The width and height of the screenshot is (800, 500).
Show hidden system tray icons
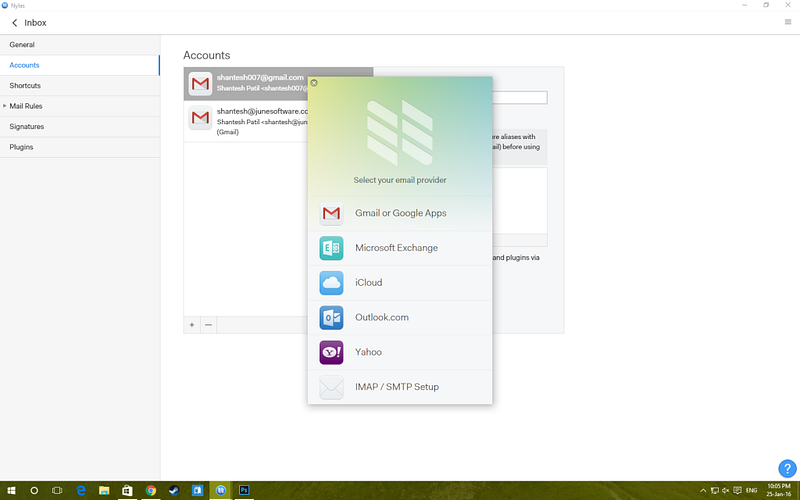click(703, 491)
